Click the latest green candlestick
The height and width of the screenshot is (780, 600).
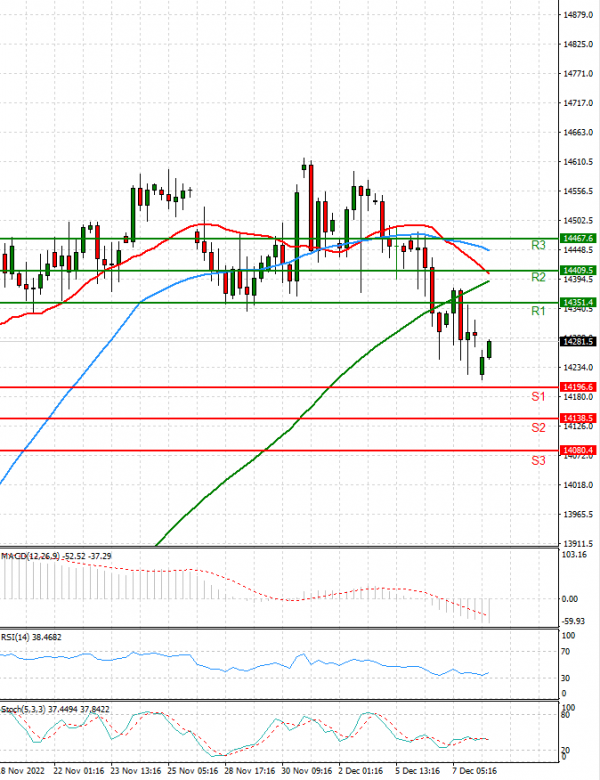(490, 349)
